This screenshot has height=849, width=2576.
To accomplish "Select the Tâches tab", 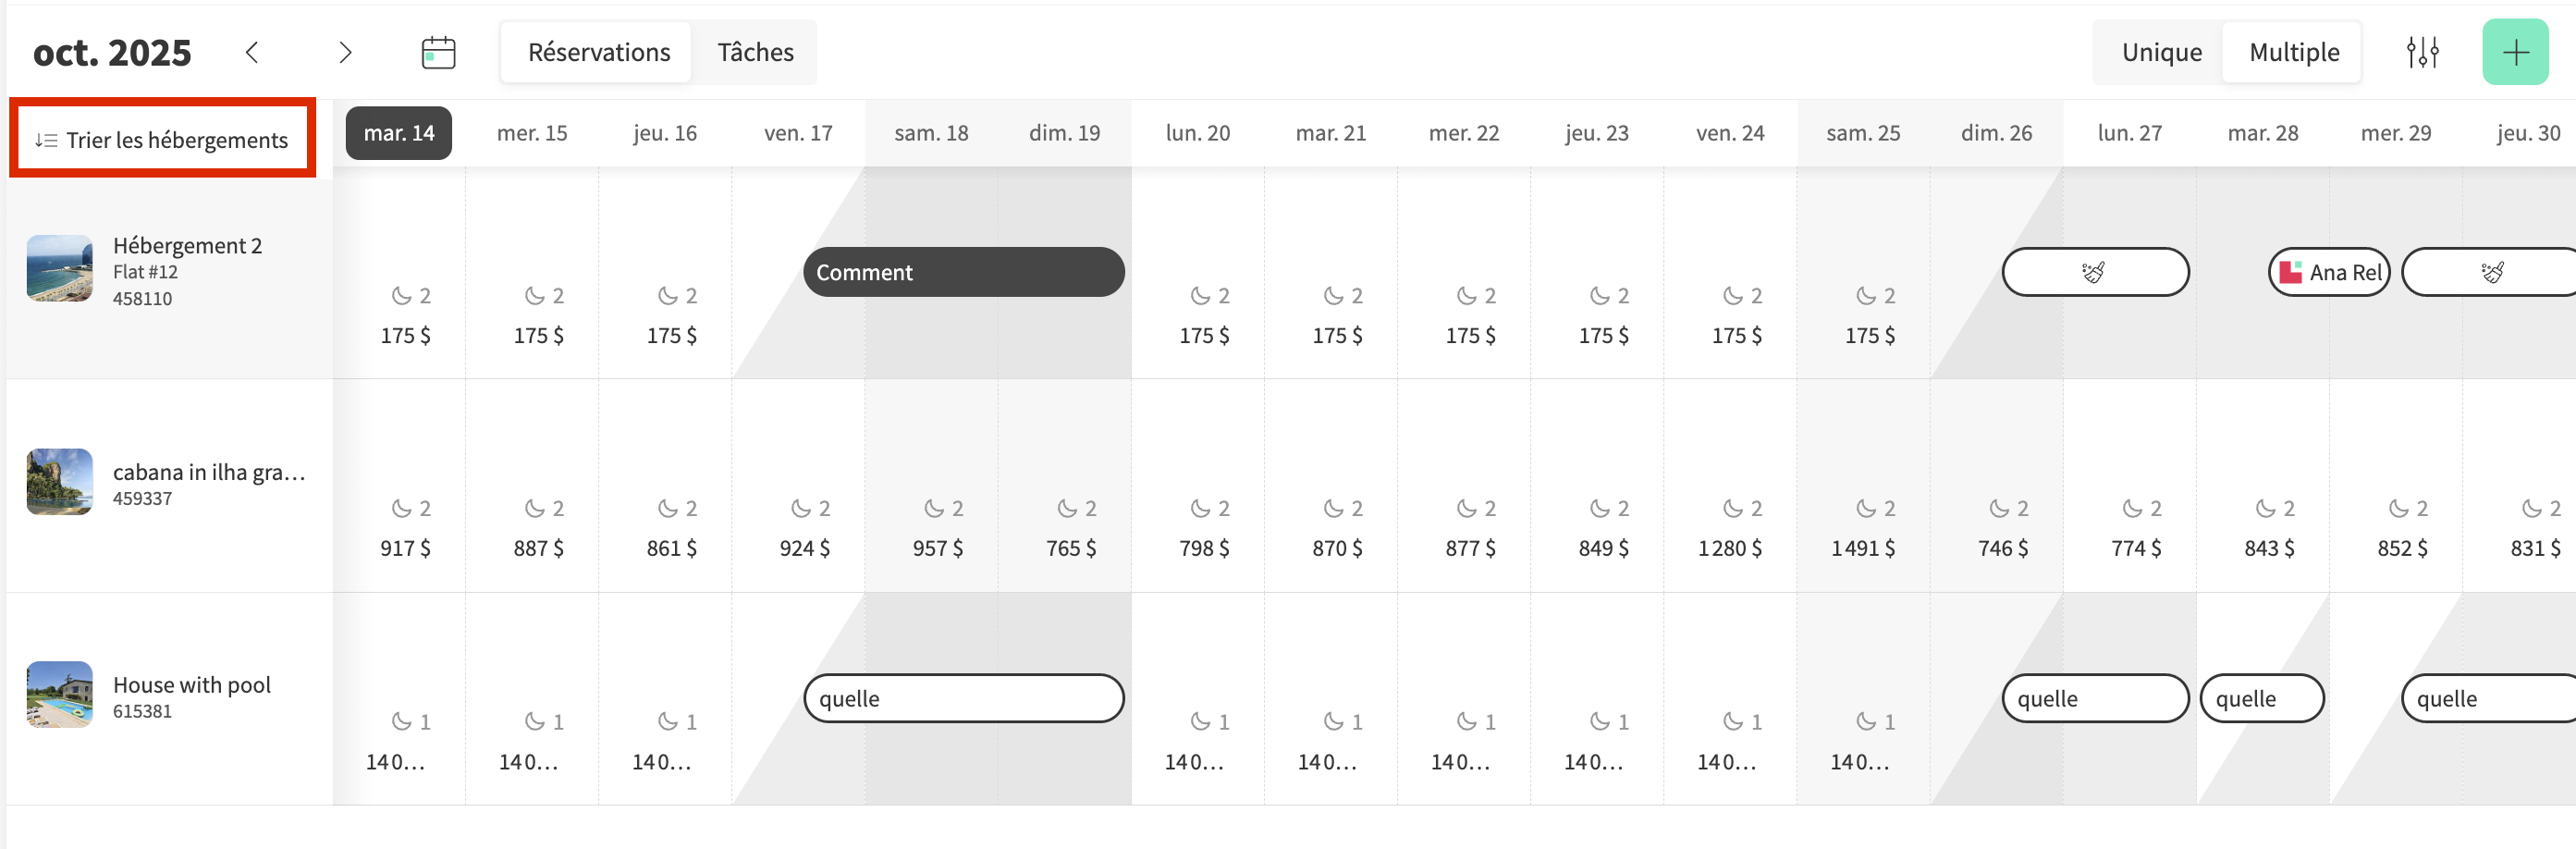I will [x=755, y=52].
